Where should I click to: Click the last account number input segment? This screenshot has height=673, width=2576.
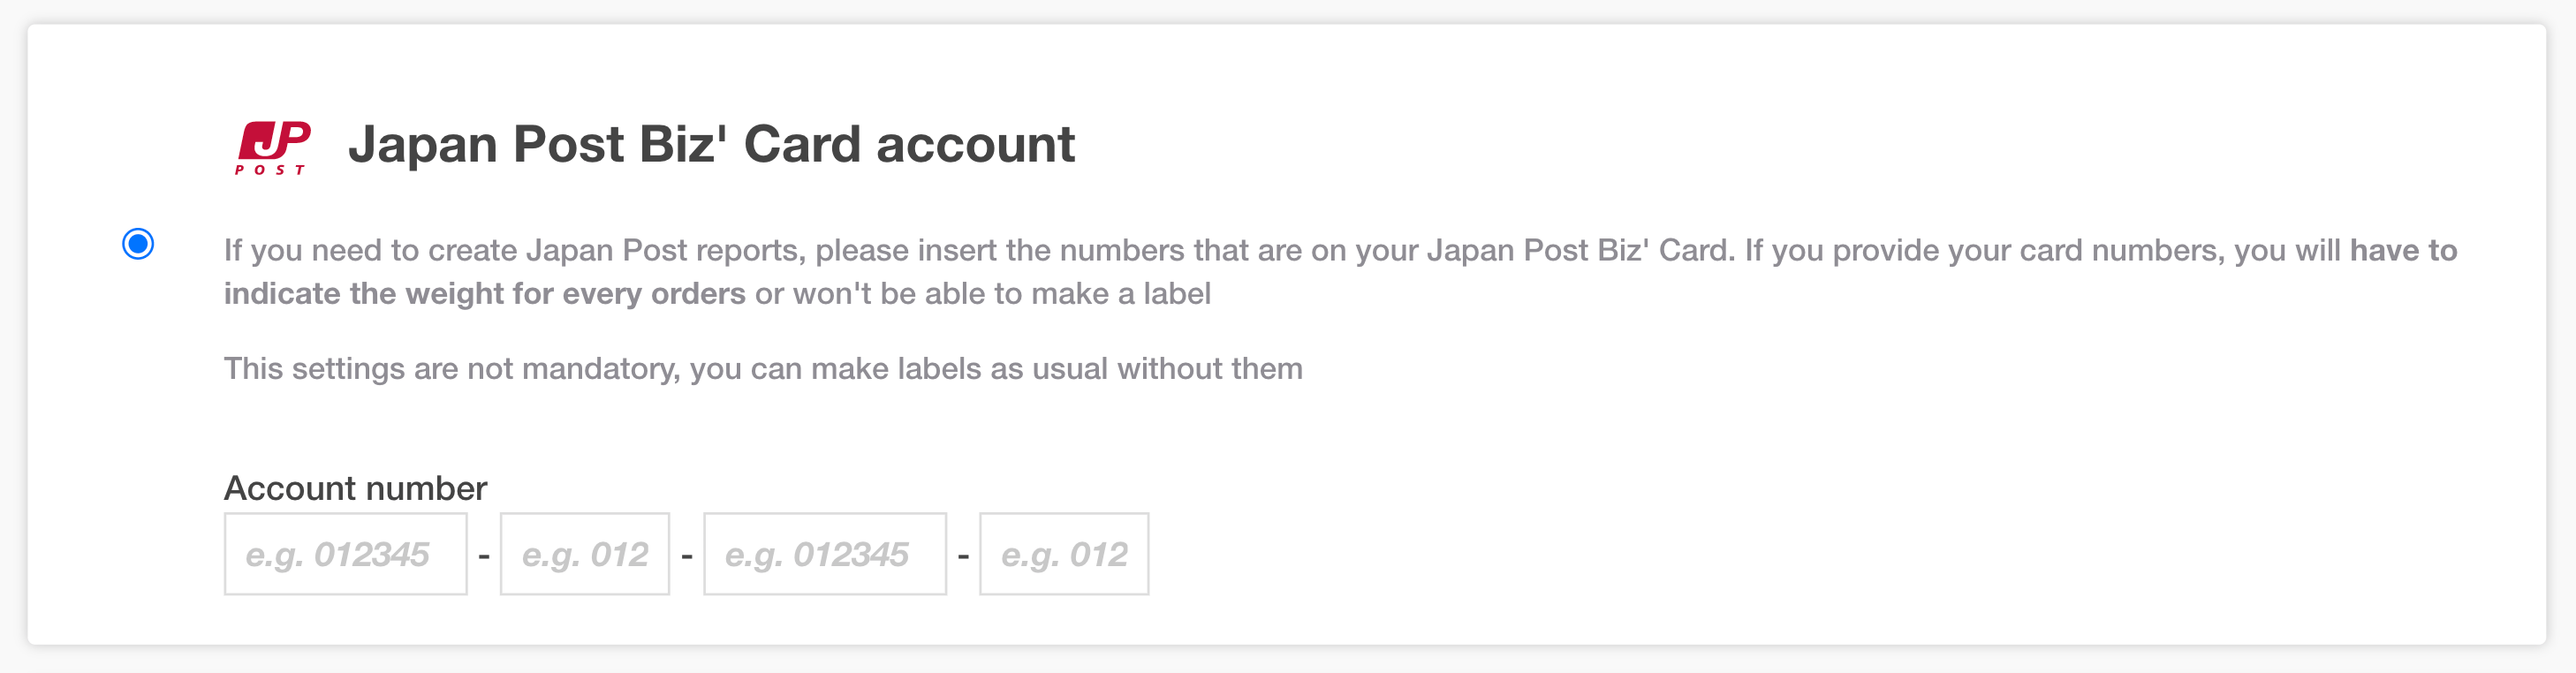1063,553
